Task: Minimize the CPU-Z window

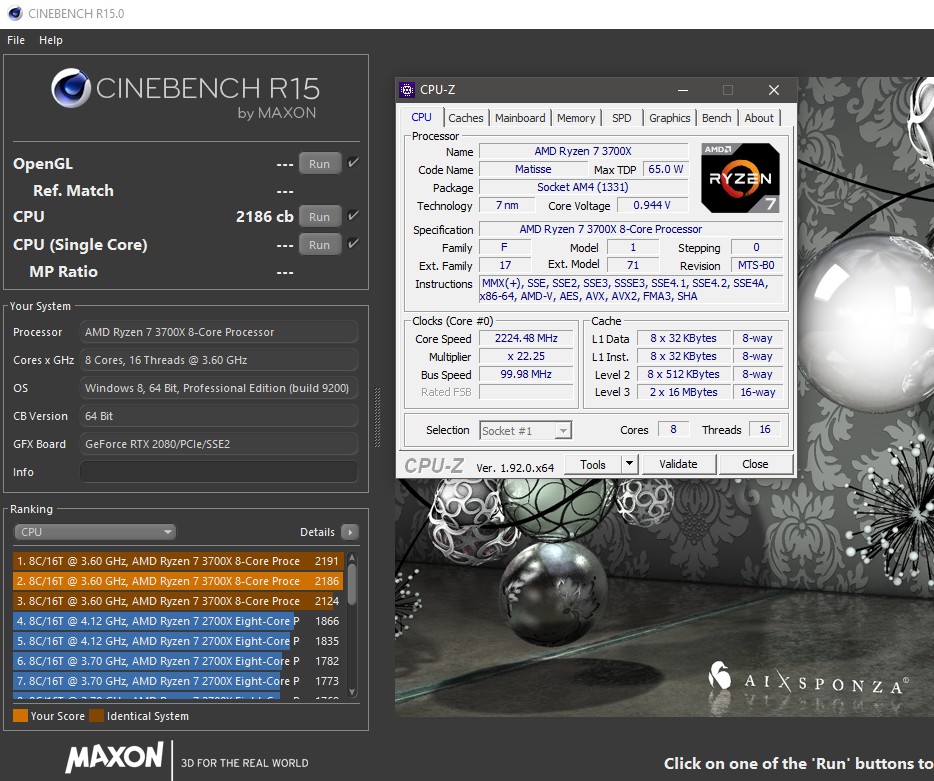Action: pos(683,90)
